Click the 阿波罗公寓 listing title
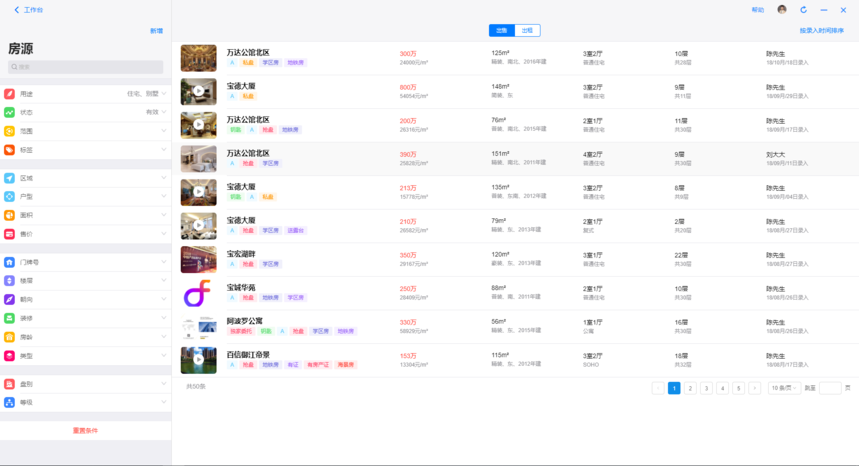The height and width of the screenshot is (466, 859). tap(244, 321)
